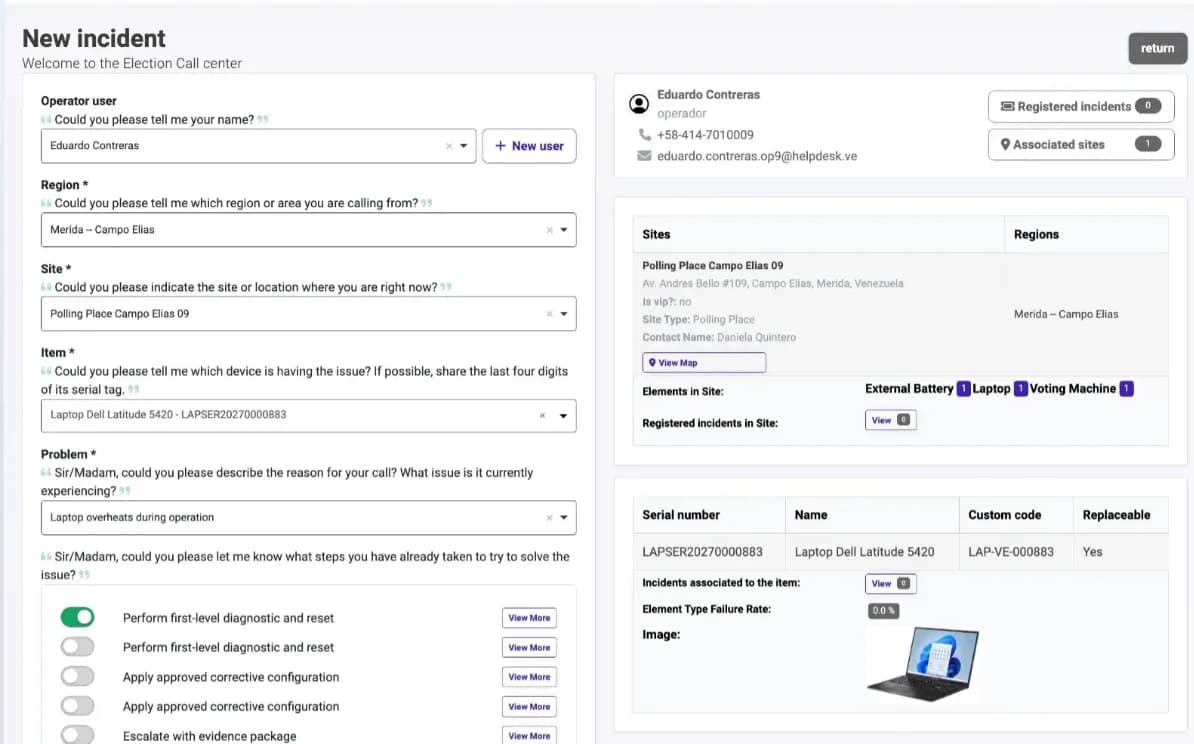Open the Region dropdown arrow
The width and height of the screenshot is (1194, 744).
pos(564,230)
